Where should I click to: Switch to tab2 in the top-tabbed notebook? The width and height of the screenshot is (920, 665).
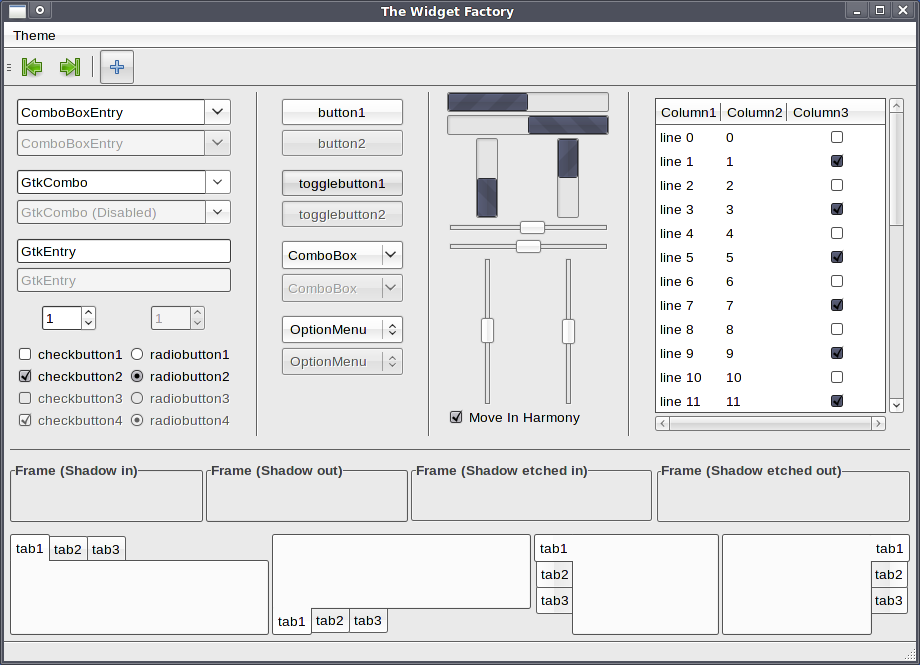(x=68, y=549)
